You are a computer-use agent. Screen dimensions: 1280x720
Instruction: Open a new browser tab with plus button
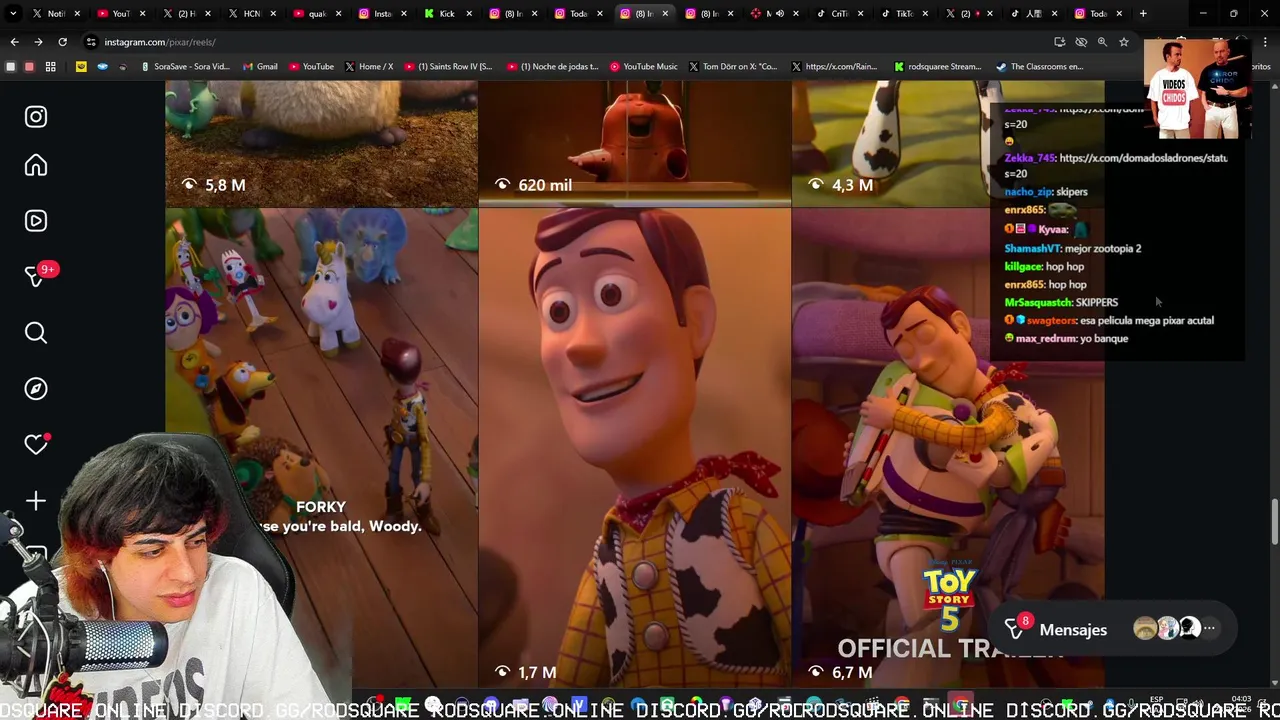pos(1143,13)
